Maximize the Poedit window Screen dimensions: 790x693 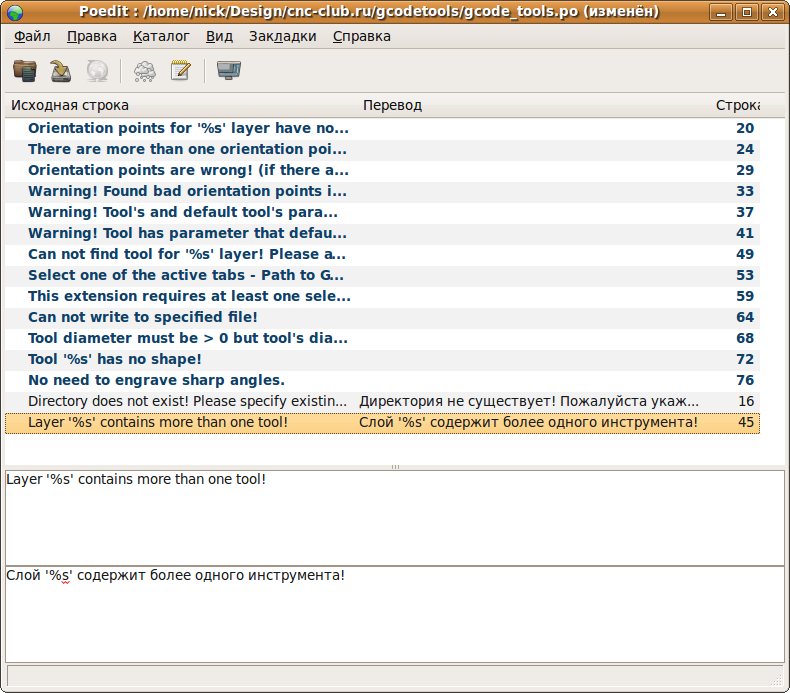tap(747, 12)
